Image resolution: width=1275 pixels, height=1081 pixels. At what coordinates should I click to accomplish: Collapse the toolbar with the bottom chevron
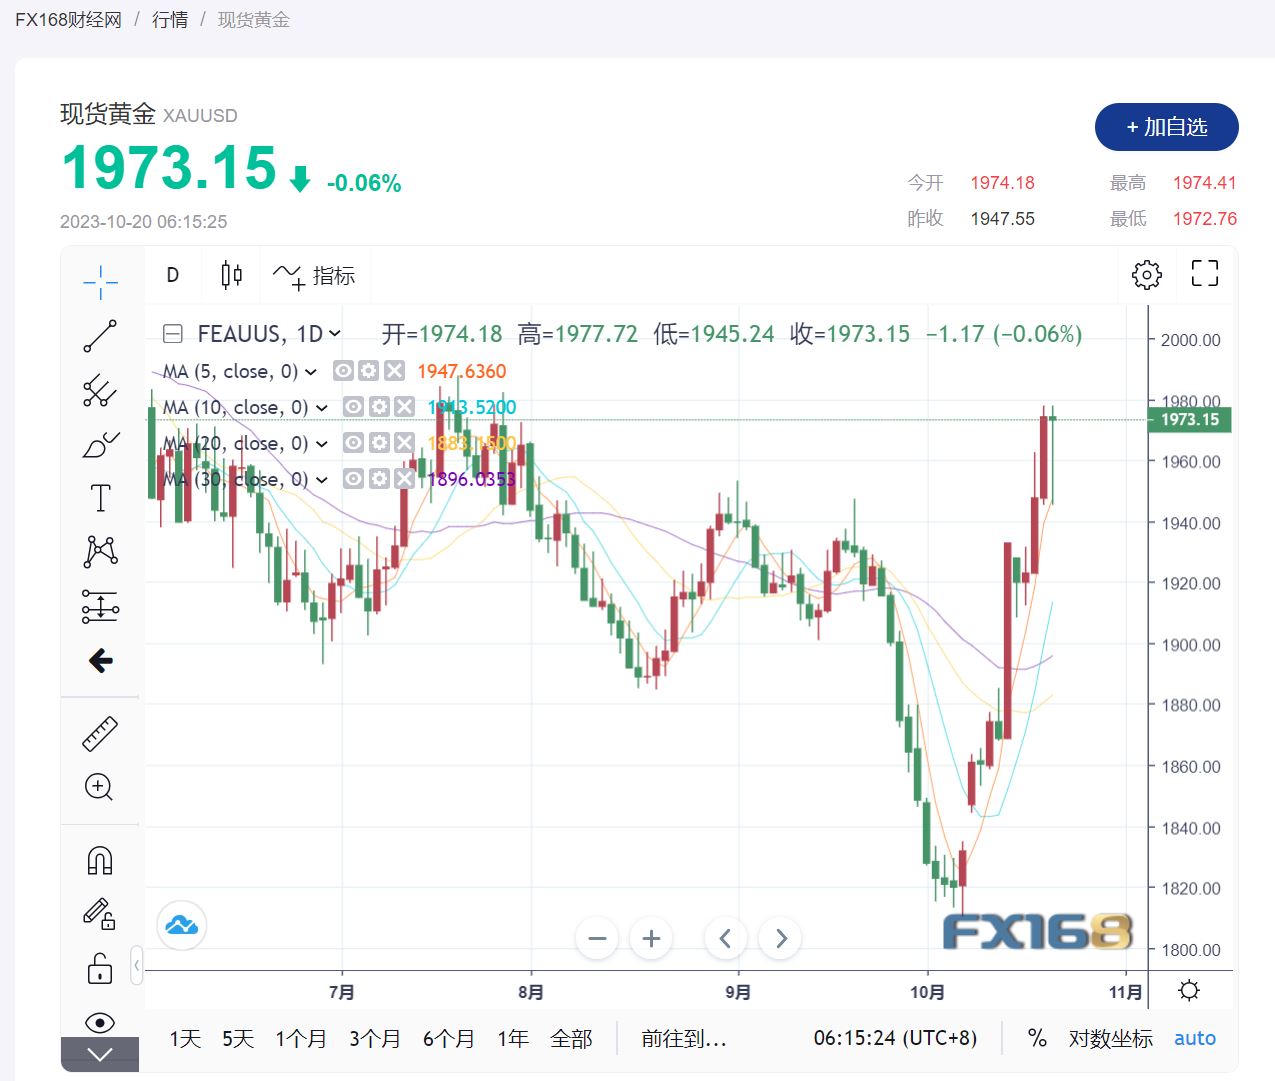click(100, 1053)
